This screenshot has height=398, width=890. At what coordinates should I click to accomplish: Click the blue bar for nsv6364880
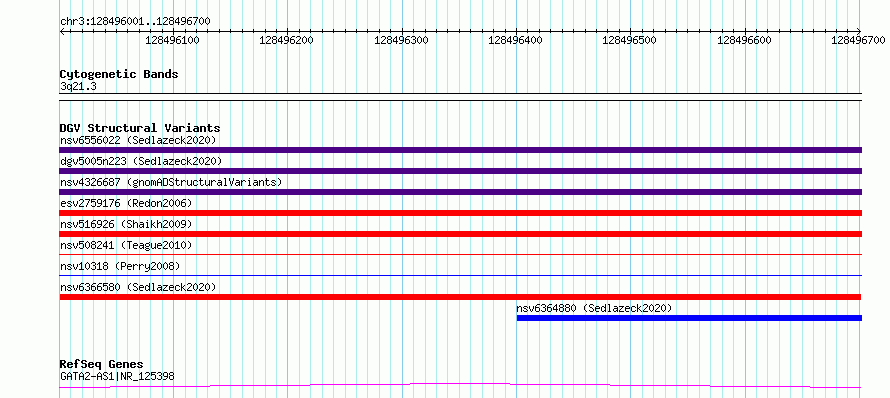point(689,318)
